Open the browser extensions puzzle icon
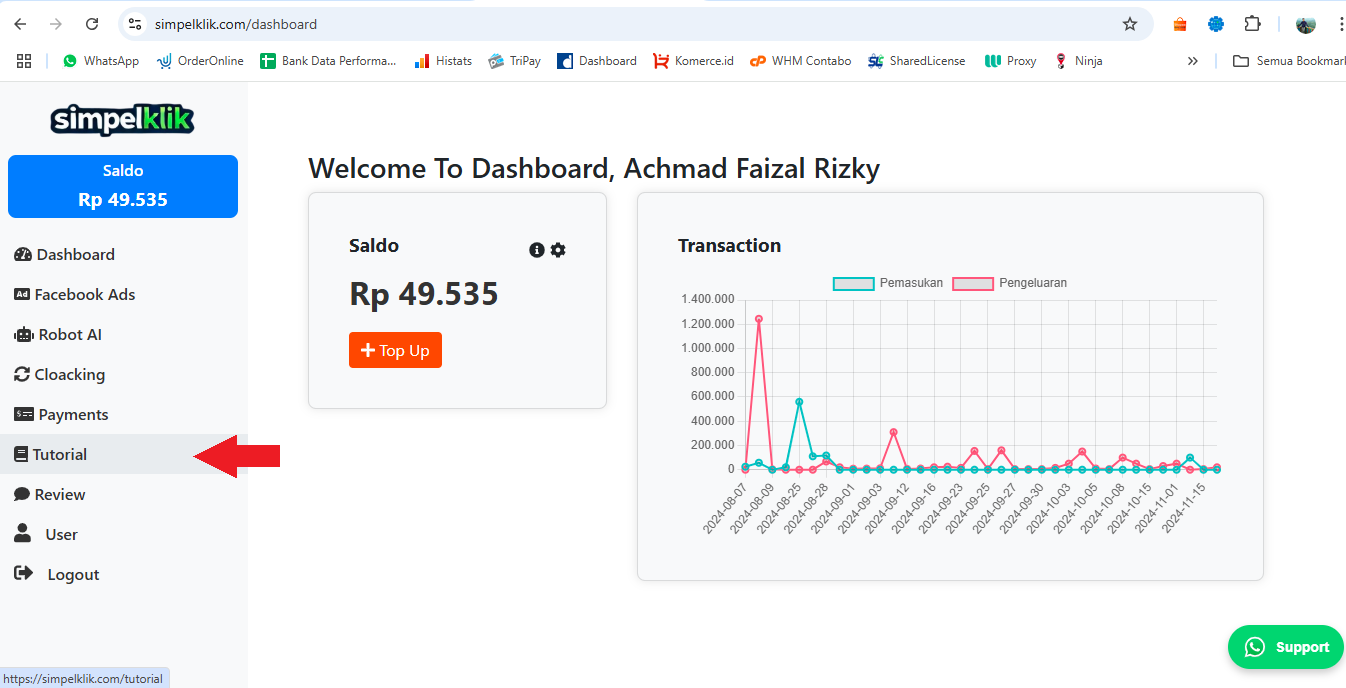 1252,24
